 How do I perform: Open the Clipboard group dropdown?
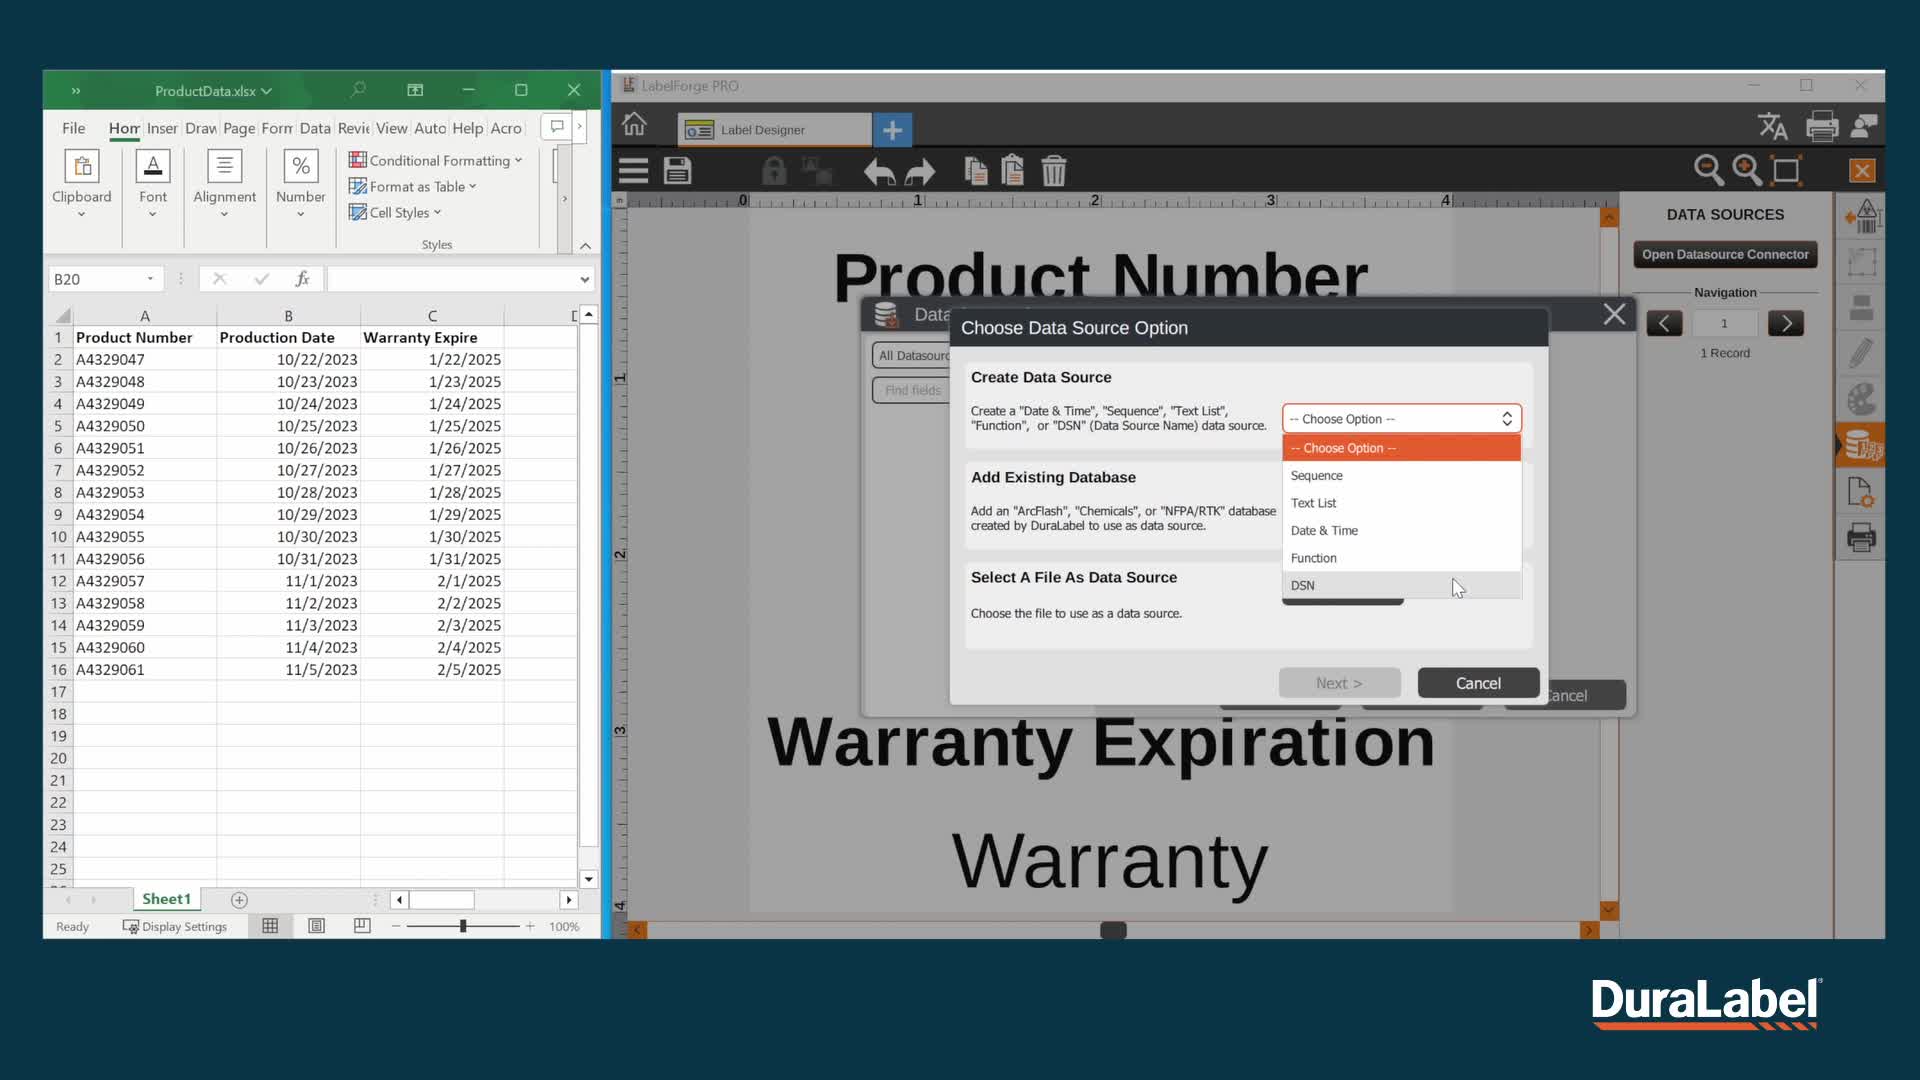(x=82, y=214)
